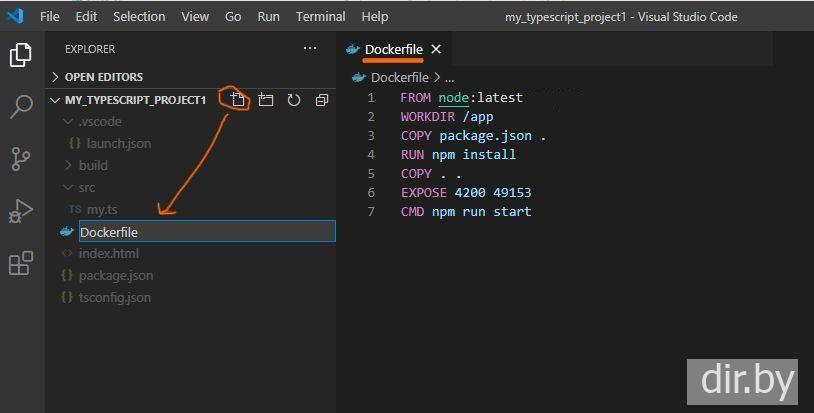Click the New Folder icon in Explorer
This screenshot has width=814, height=413.
point(266,100)
